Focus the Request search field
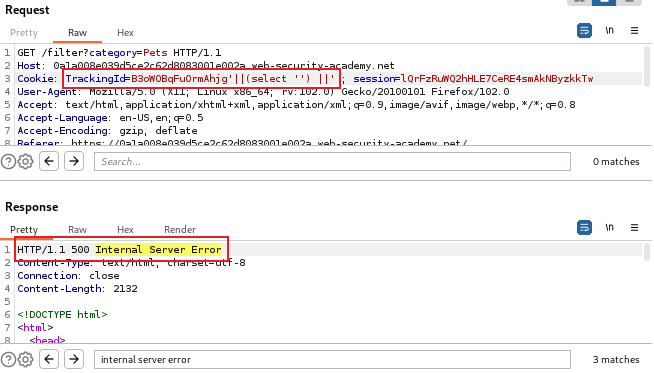 click(332, 161)
